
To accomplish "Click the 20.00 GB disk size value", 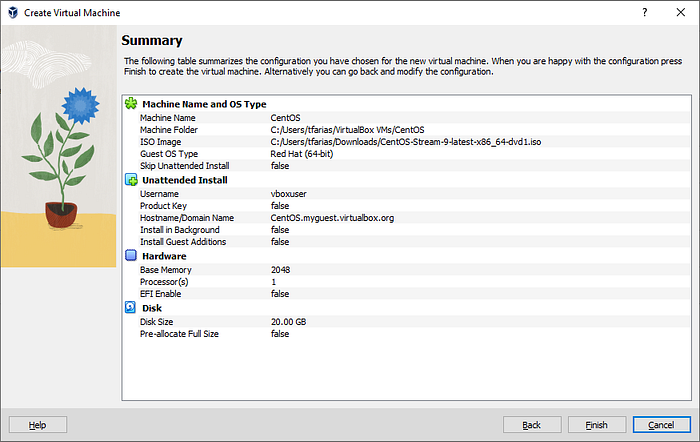I will click(x=288, y=322).
